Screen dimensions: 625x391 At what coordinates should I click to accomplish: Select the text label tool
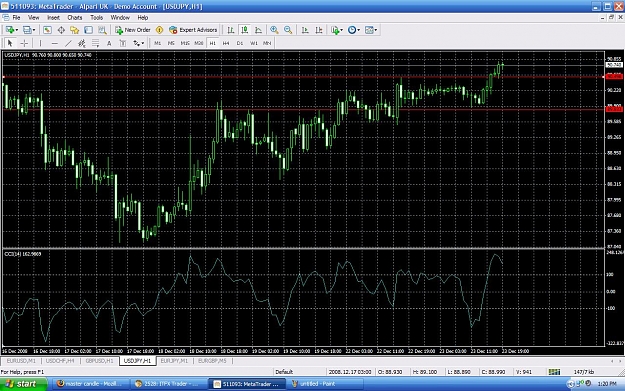pos(123,43)
